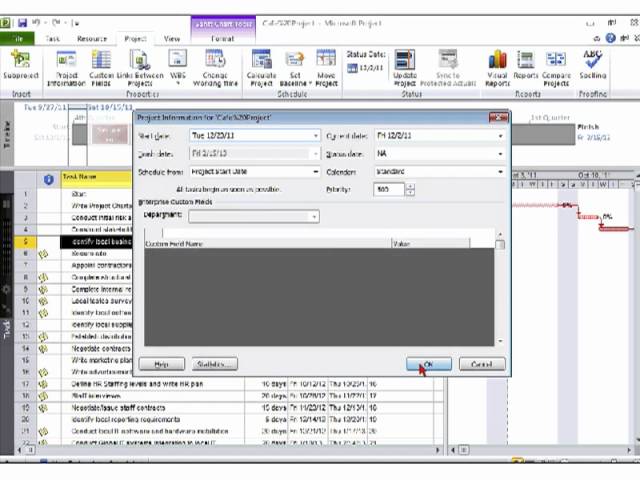
Task: Click the indicator icon on row 14
Action: coord(43,349)
